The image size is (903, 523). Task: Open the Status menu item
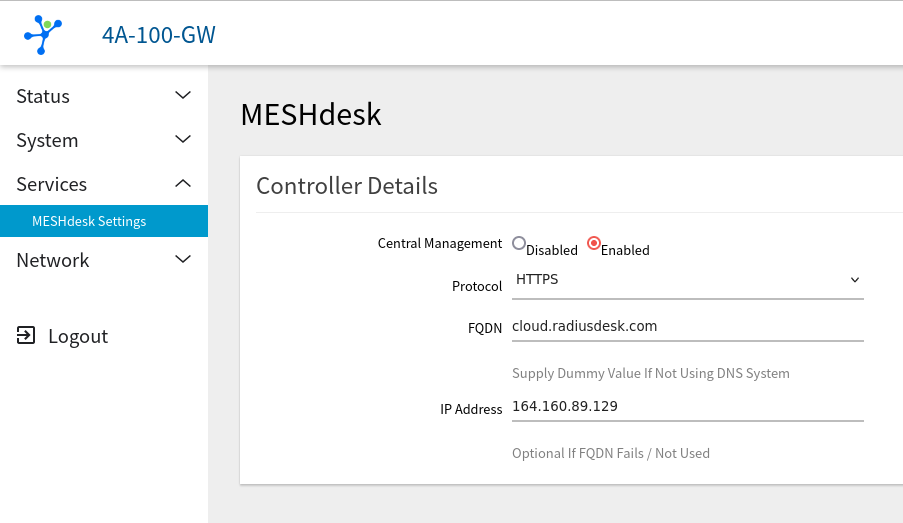pos(44,96)
